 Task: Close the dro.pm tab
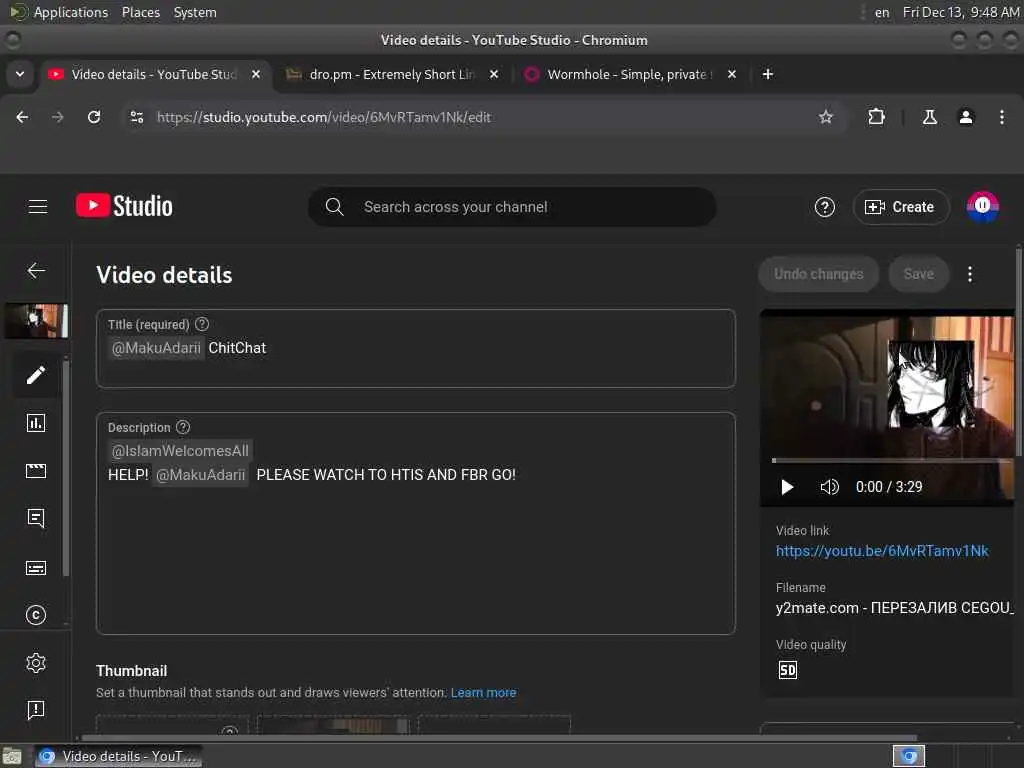[x=494, y=74]
